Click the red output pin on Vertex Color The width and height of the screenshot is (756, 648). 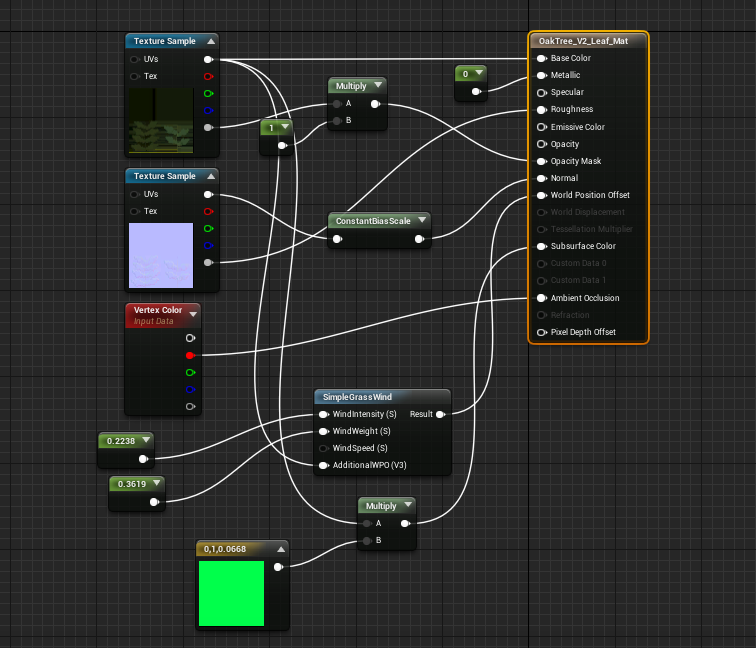(x=190, y=355)
